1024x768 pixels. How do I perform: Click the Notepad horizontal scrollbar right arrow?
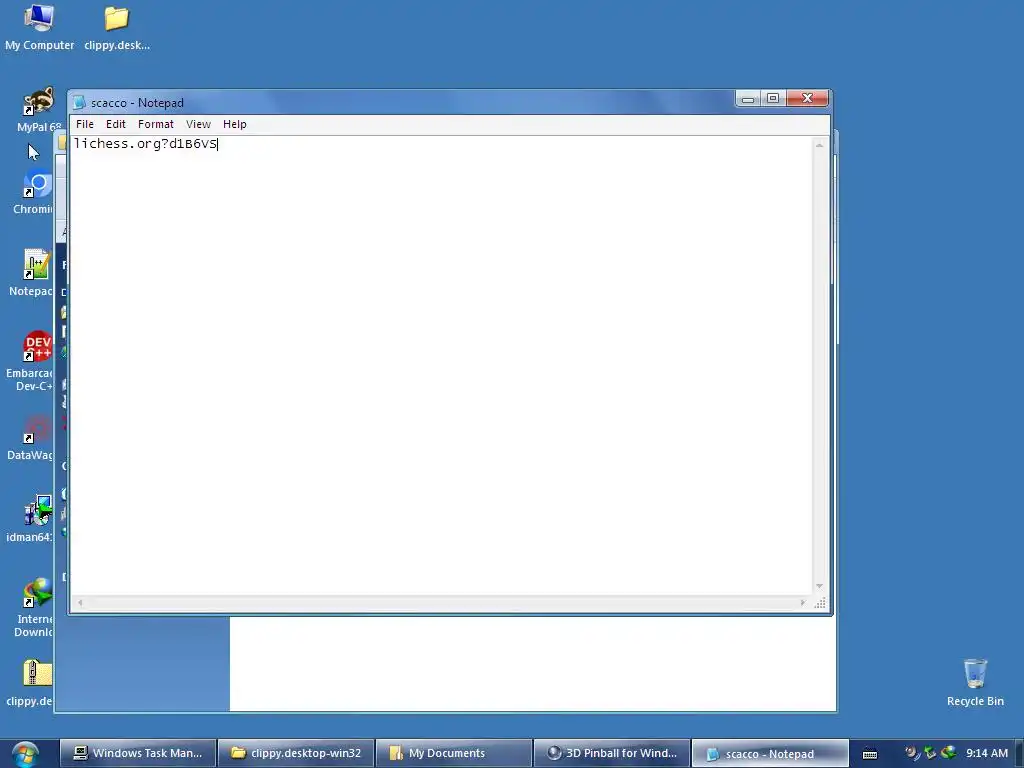(803, 603)
